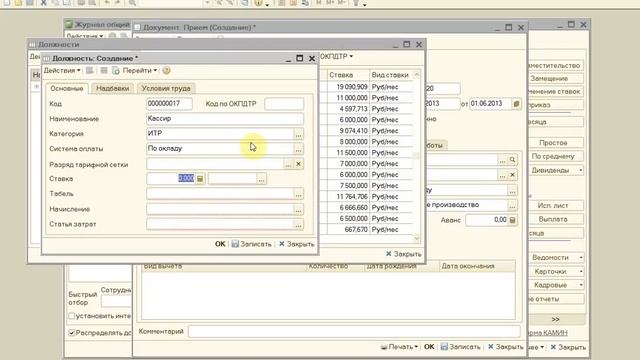
Task: Open selection button next to second Ставка field
Action: (261, 179)
